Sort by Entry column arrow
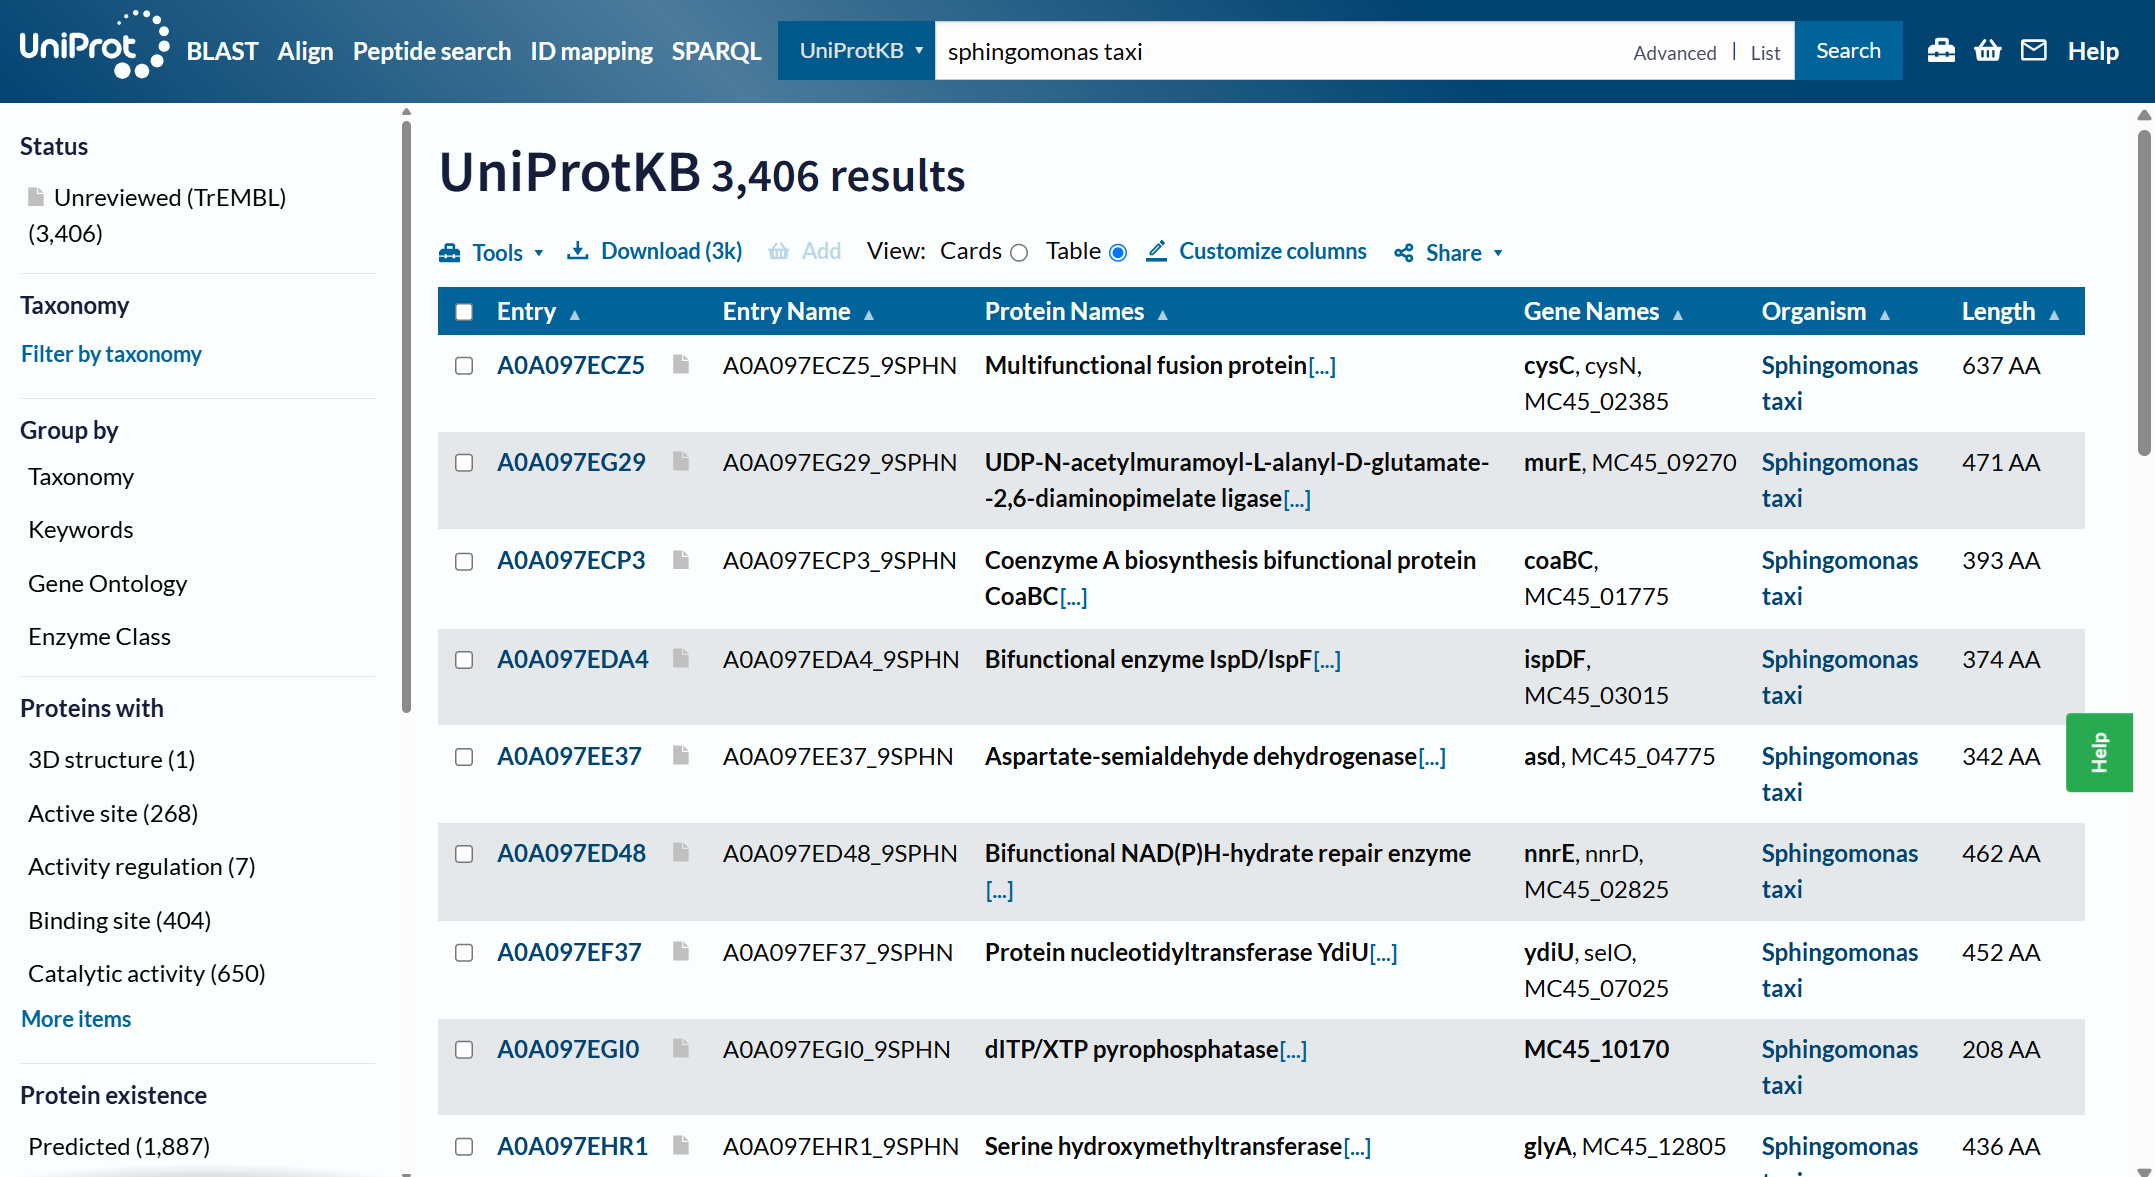2155x1177 pixels. coord(575,315)
